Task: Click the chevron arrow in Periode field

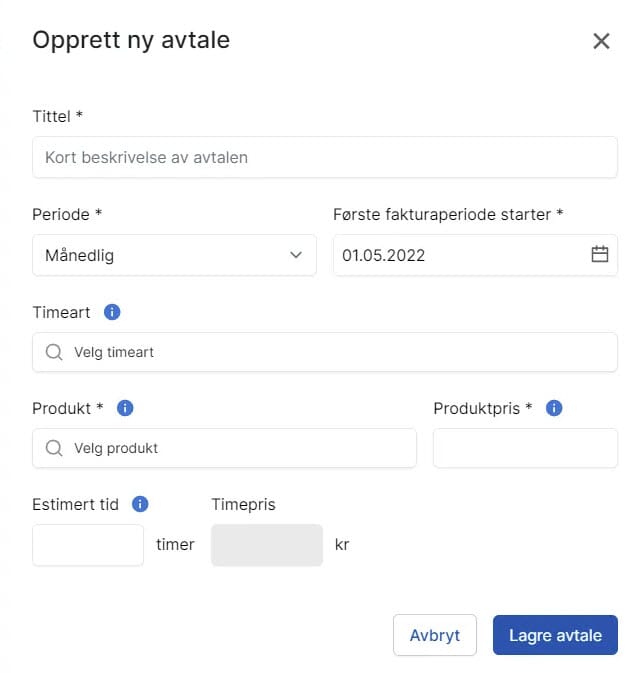Action: 296,255
